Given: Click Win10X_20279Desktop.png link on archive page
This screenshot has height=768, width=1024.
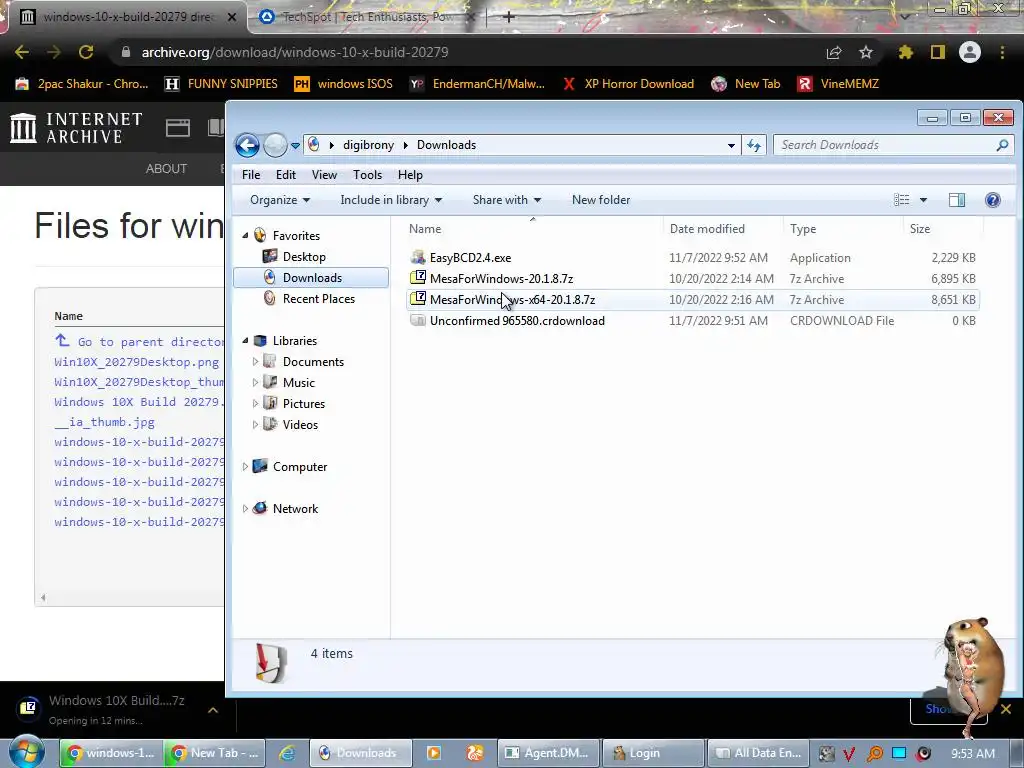Looking at the screenshot, I should [x=136, y=362].
